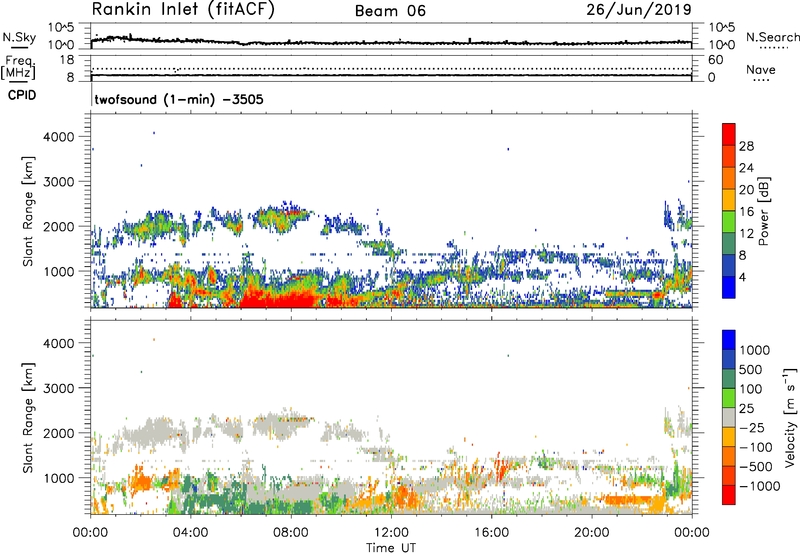Click the 'N.Sky' legend label

19,37
